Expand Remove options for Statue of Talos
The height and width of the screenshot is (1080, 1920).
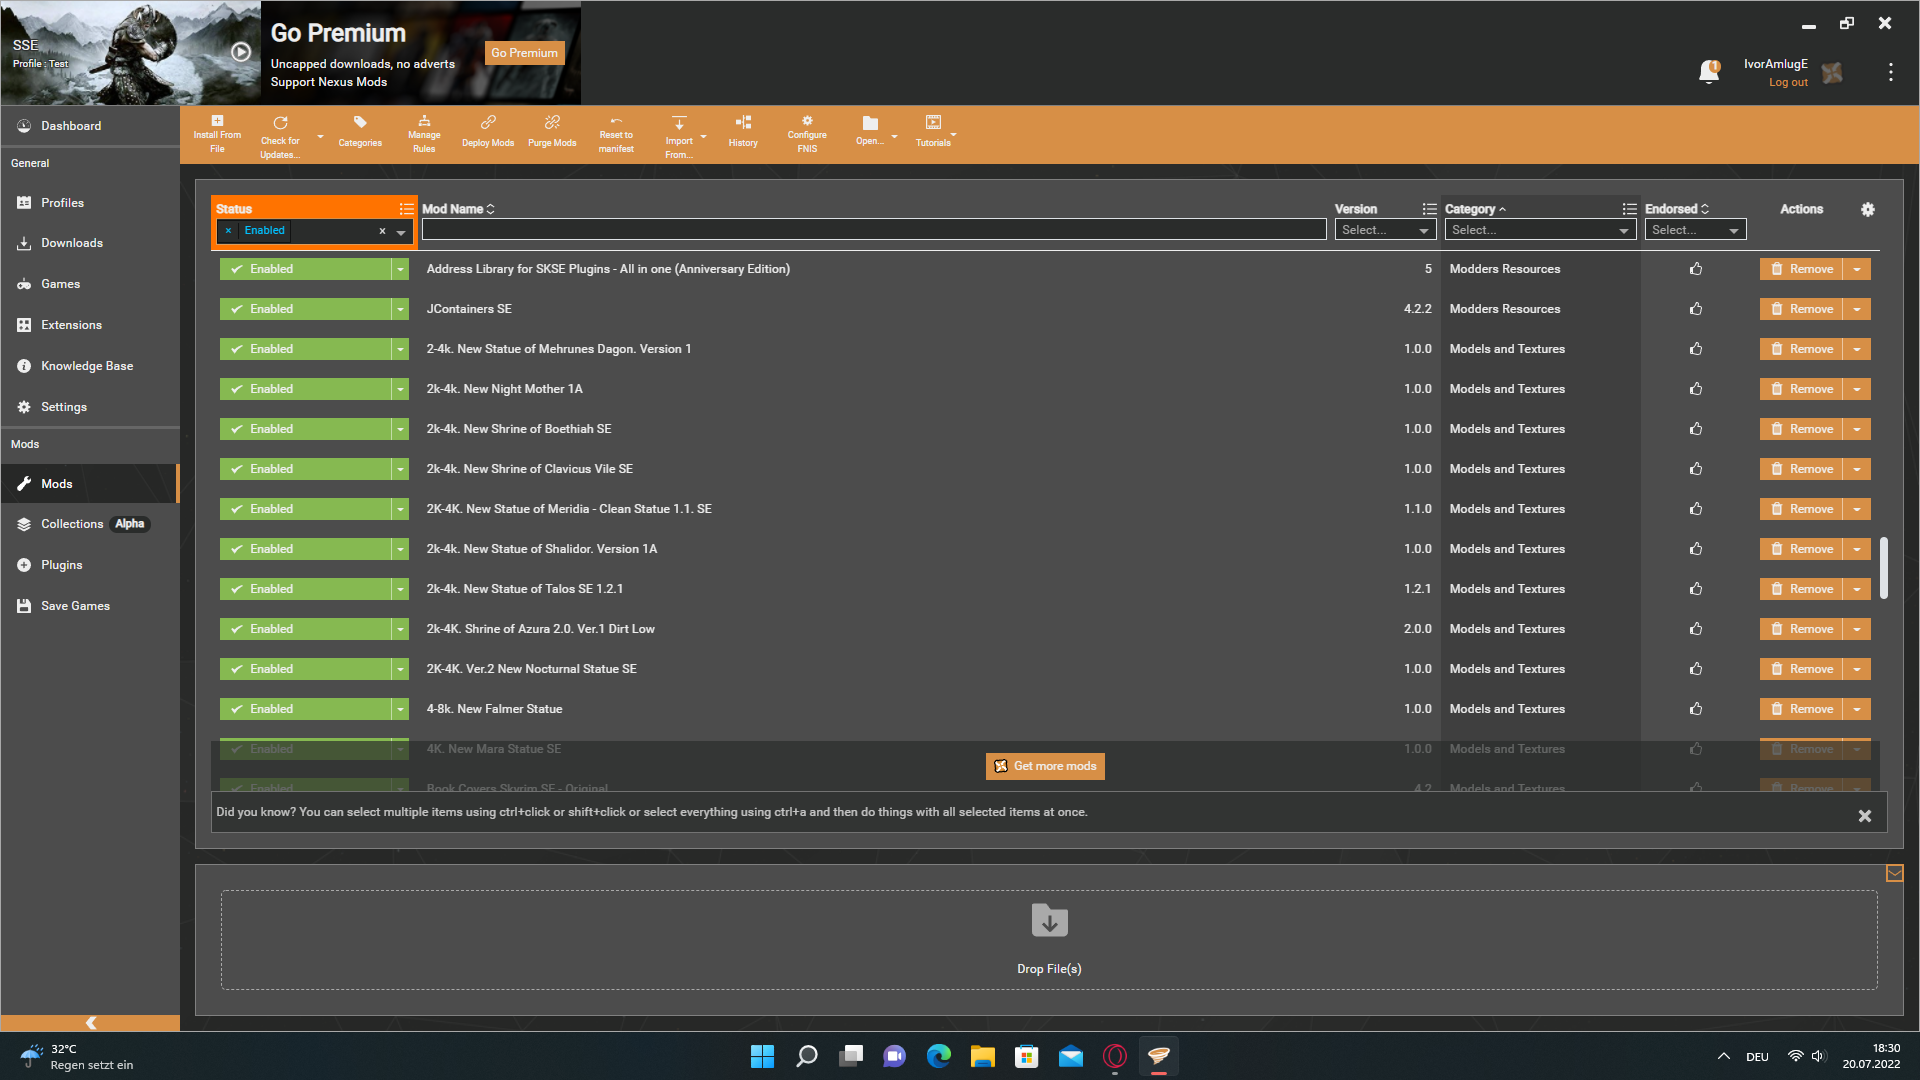[1857, 589]
